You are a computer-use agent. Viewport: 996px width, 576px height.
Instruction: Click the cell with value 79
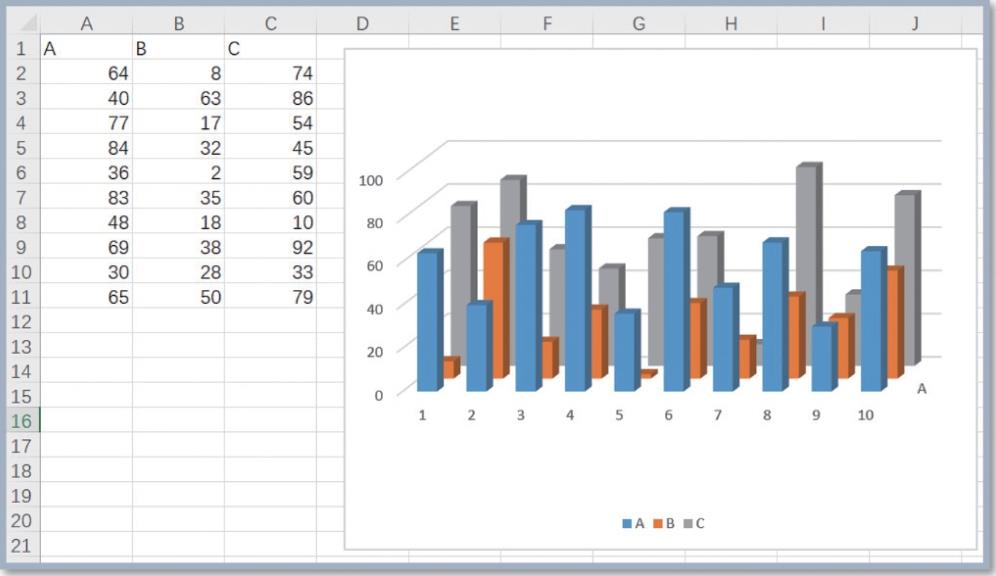point(271,297)
